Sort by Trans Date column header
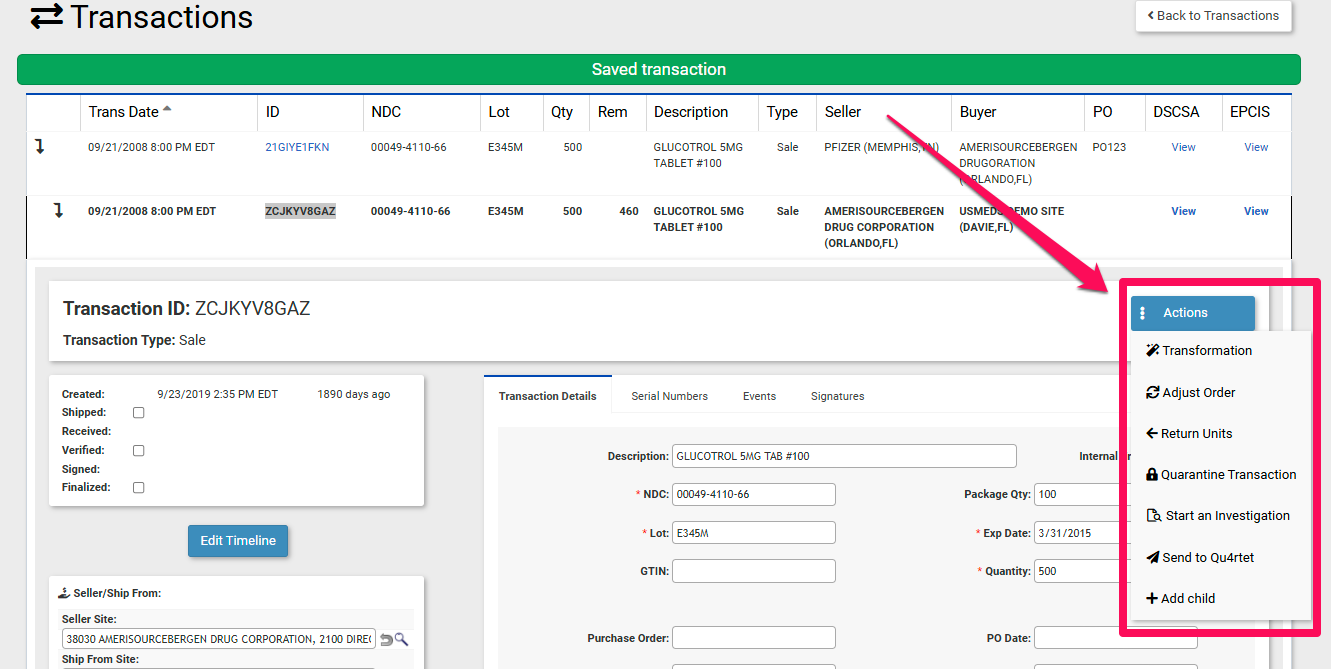 pyautogui.click(x=123, y=112)
